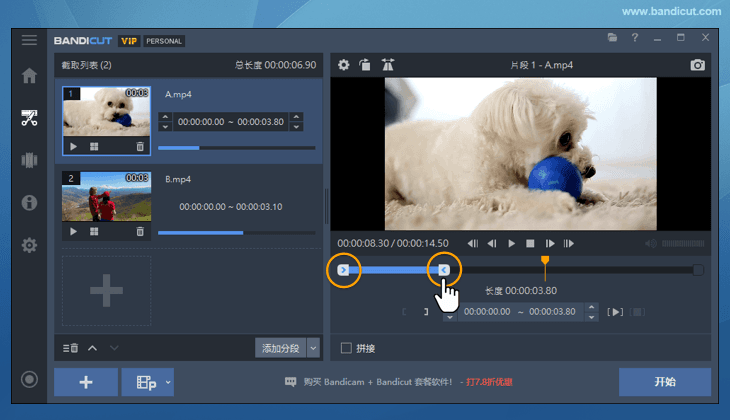Go to the Home sidebar icon
Viewport: 730px width, 420px height.
(x=29, y=75)
